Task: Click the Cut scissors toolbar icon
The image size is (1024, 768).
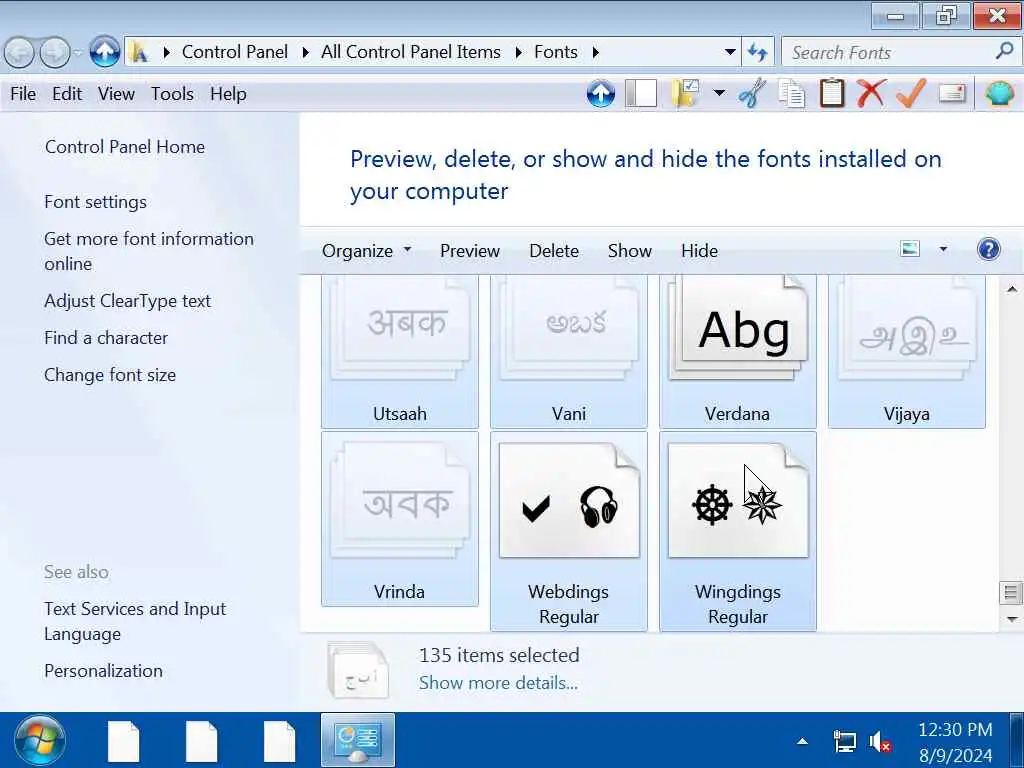Action: pyautogui.click(x=752, y=93)
